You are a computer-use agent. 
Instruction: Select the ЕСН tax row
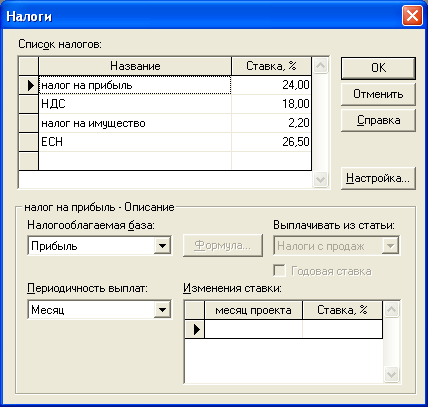click(135, 142)
